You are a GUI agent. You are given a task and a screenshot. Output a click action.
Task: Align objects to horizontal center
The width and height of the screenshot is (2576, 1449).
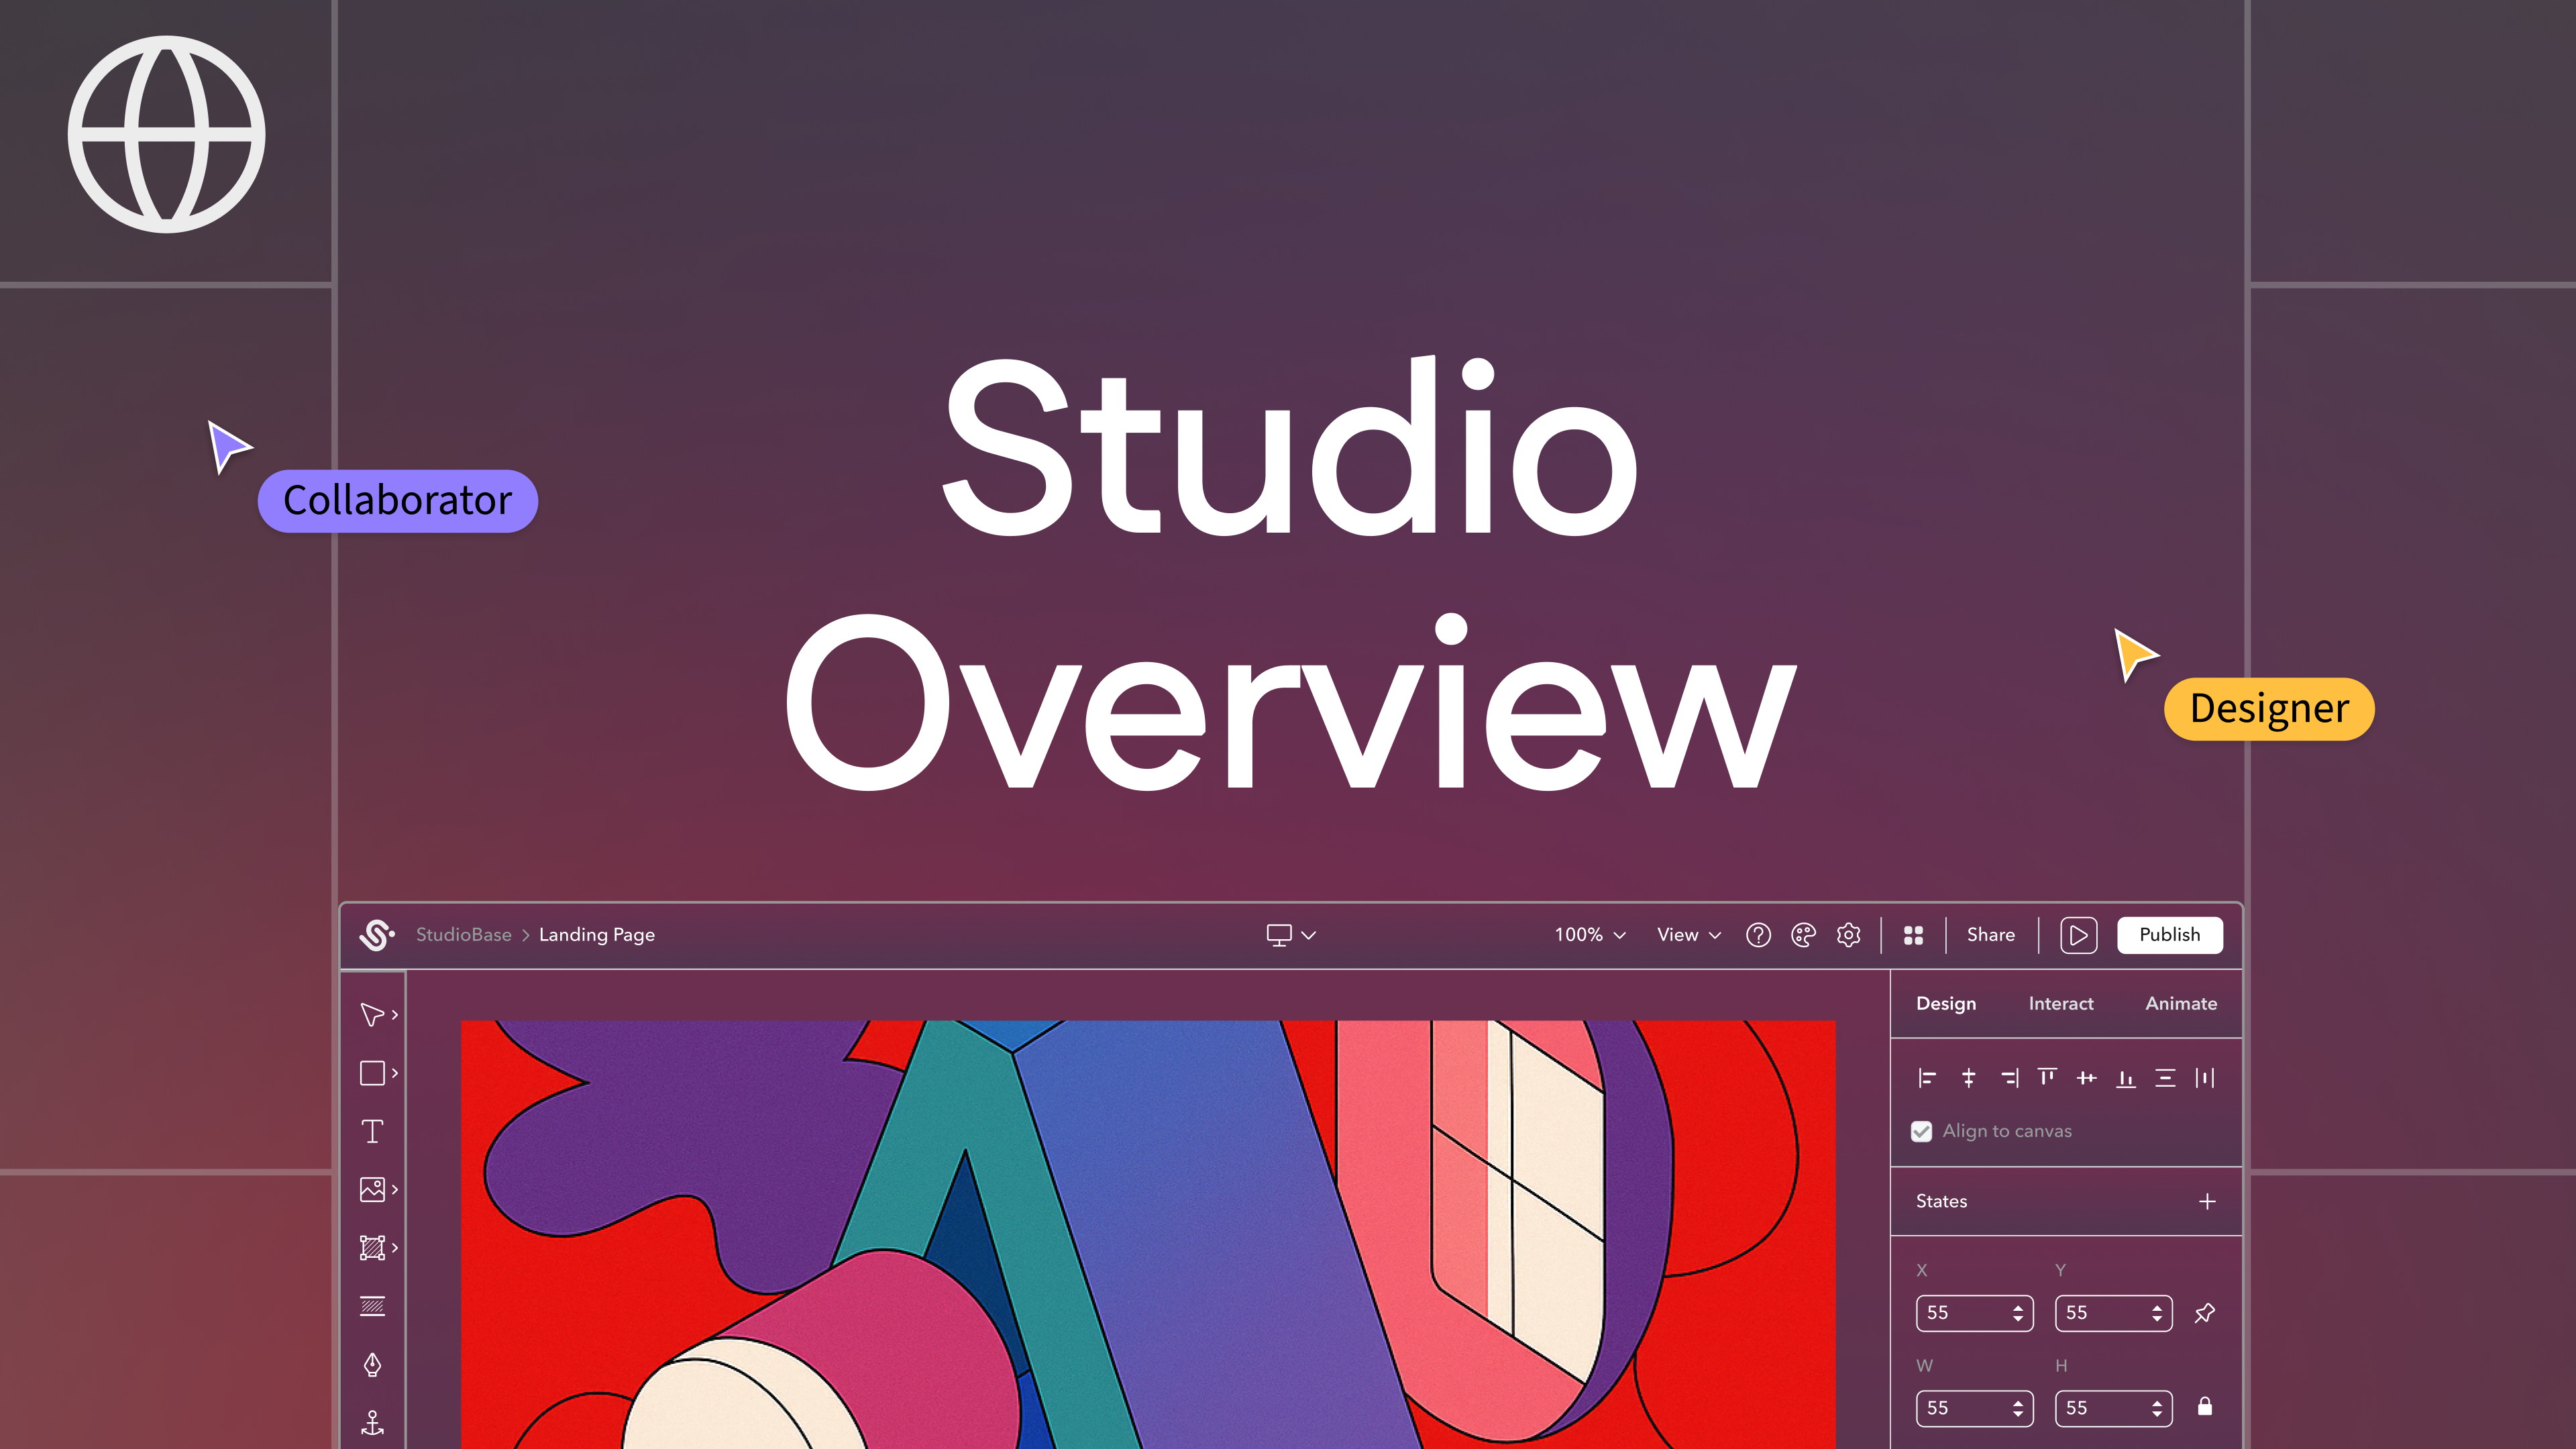(1968, 1077)
